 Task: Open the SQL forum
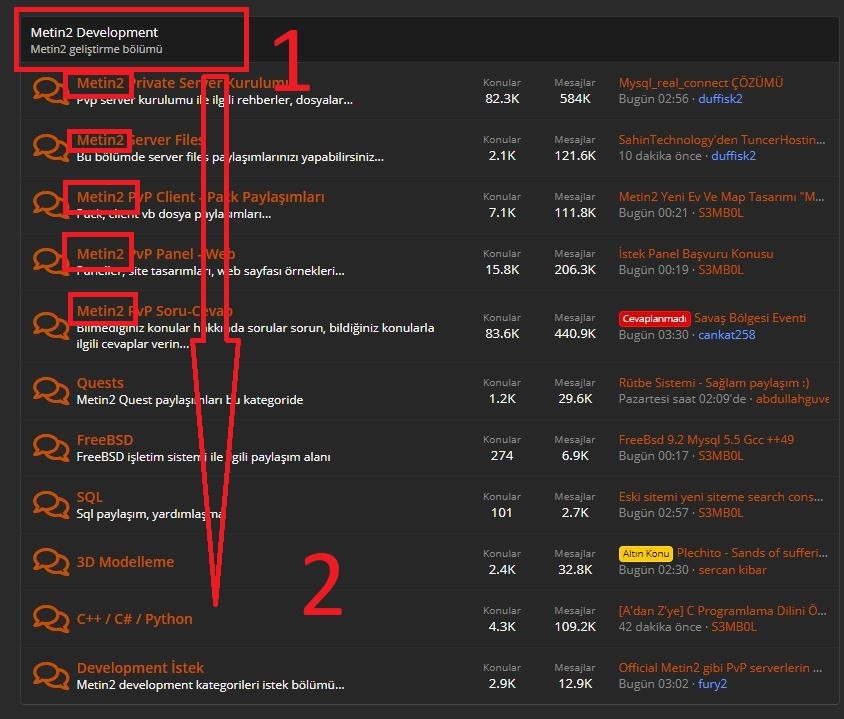coord(89,497)
